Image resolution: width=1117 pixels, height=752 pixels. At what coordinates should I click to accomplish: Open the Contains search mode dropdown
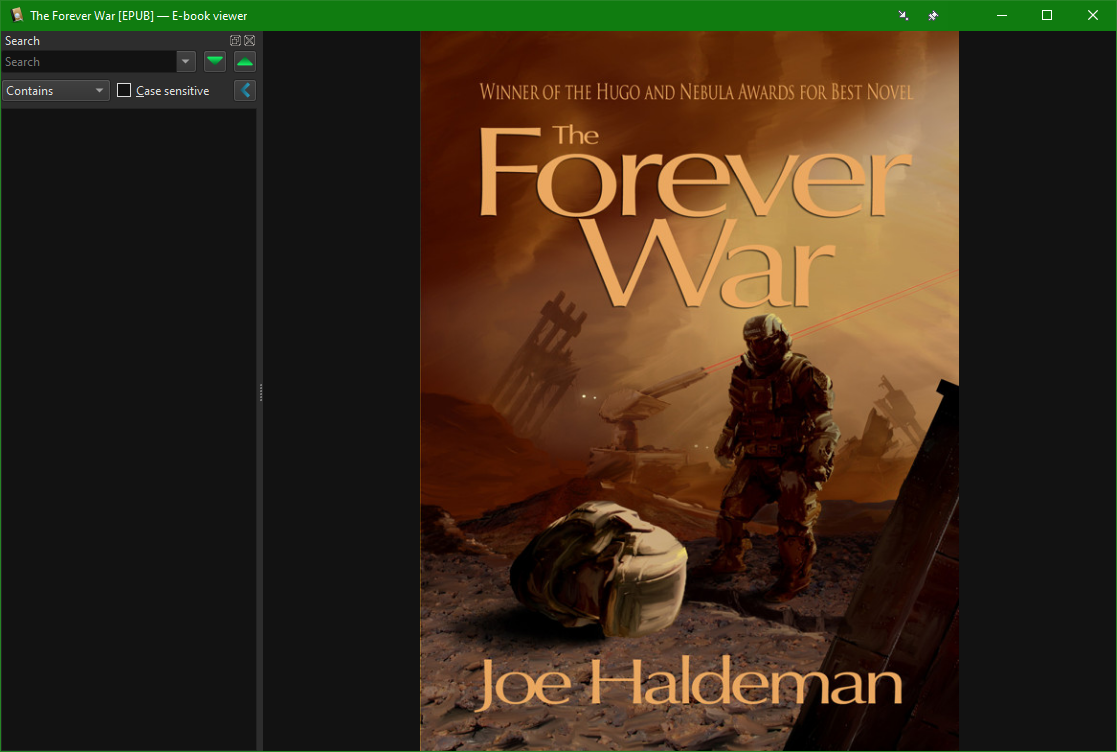(56, 90)
